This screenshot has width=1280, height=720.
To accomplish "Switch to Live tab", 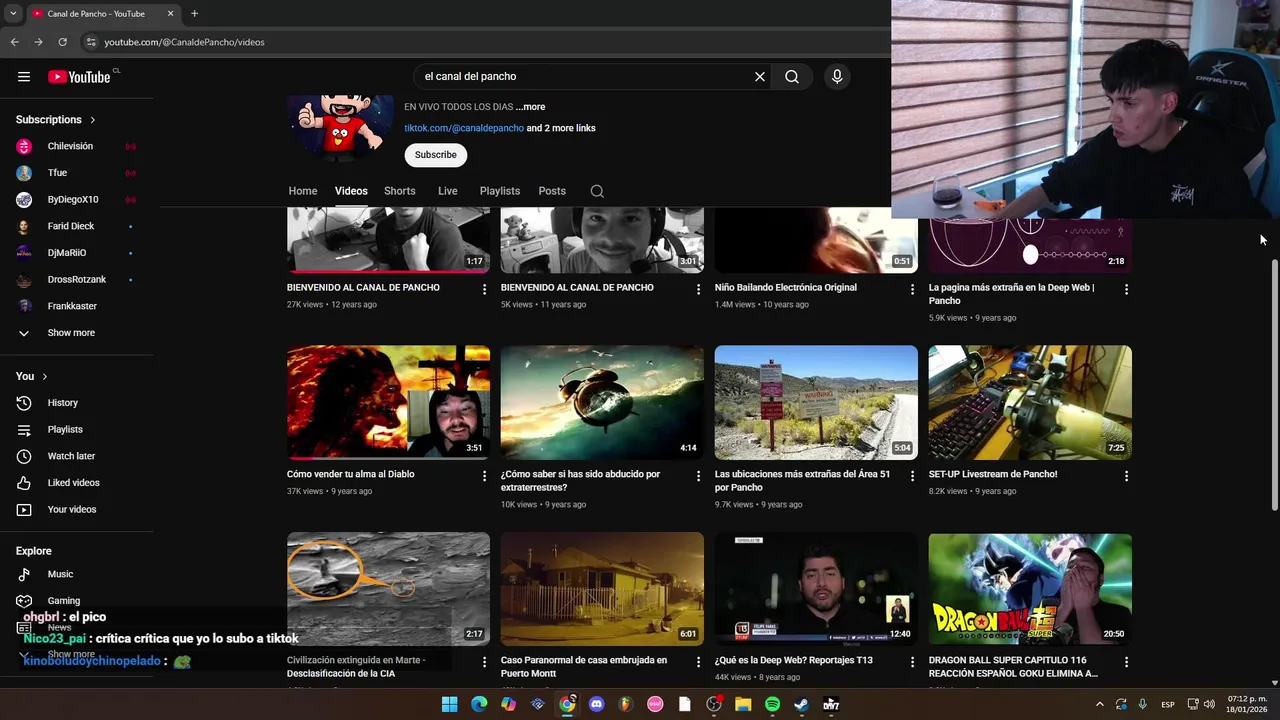I will point(447,191).
